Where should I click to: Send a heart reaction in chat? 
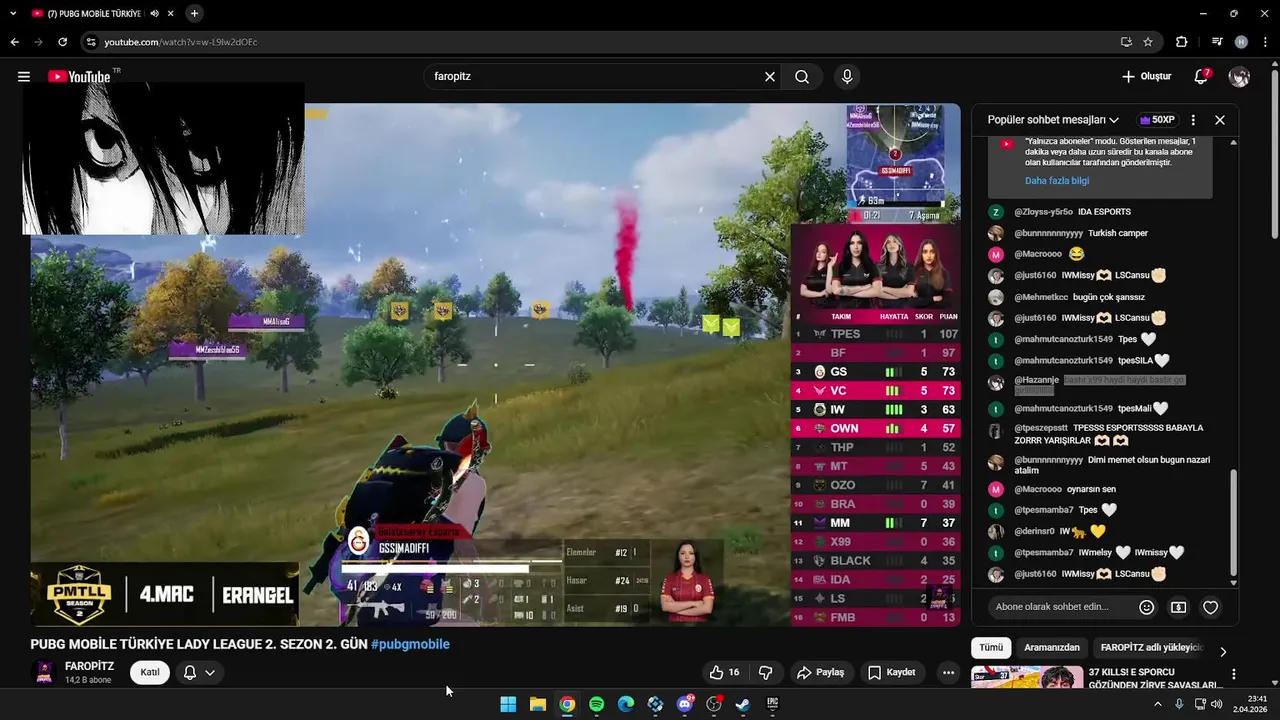pos(1211,607)
